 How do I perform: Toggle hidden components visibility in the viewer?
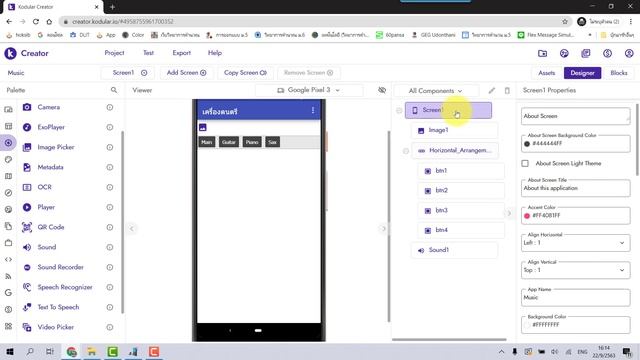coord(382,90)
